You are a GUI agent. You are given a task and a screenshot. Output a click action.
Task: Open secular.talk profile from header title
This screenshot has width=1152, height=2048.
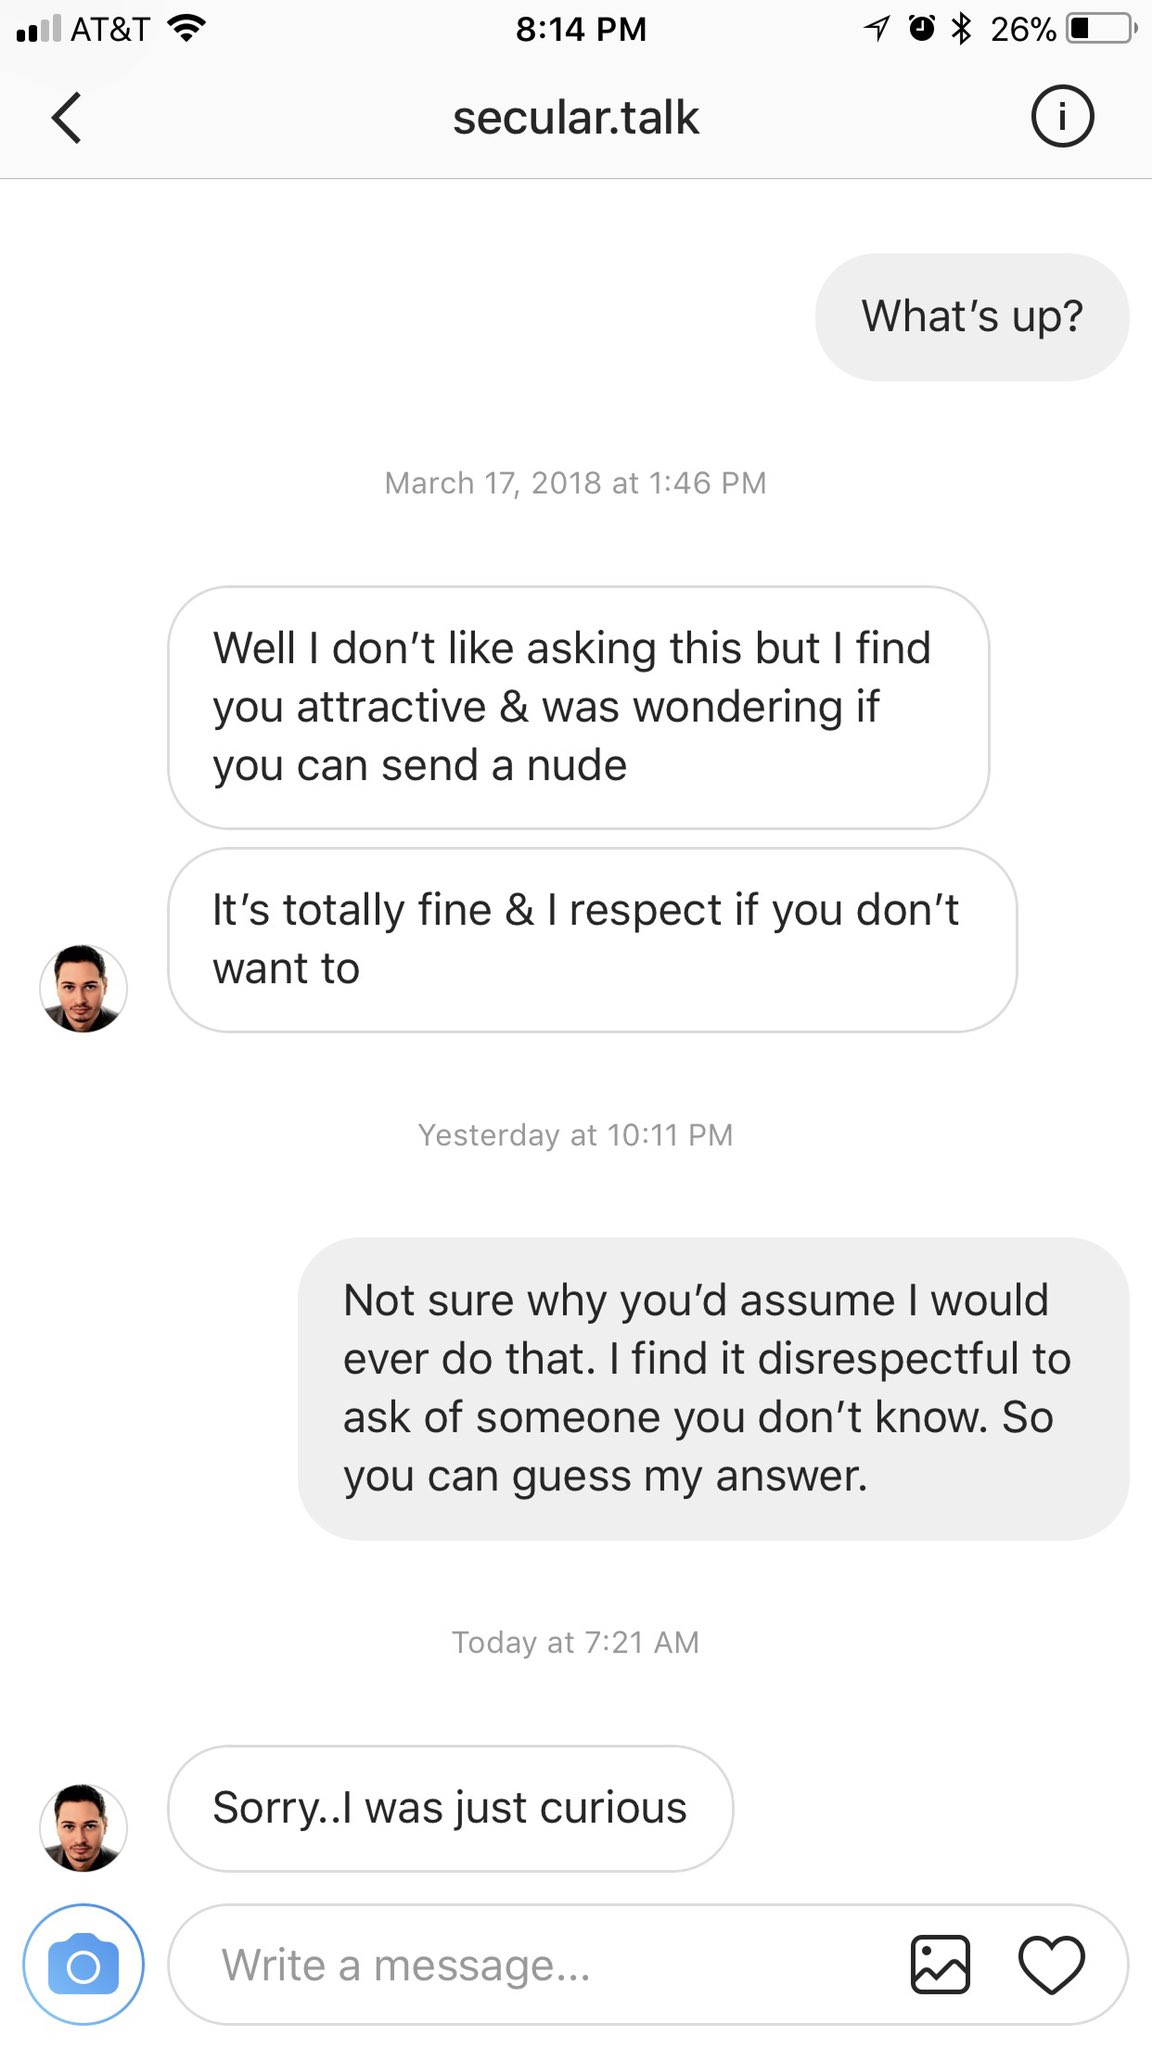pyautogui.click(x=576, y=118)
